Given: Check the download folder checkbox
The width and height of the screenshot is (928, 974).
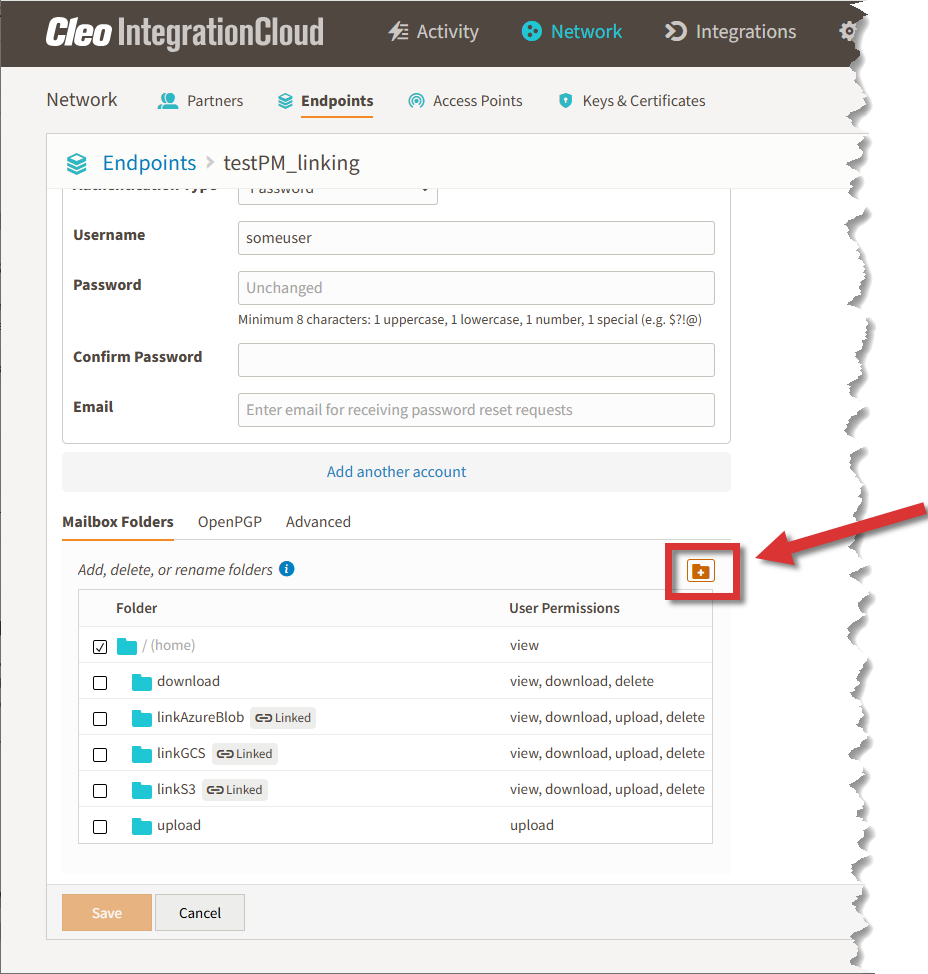Looking at the screenshot, I should pos(100,683).
